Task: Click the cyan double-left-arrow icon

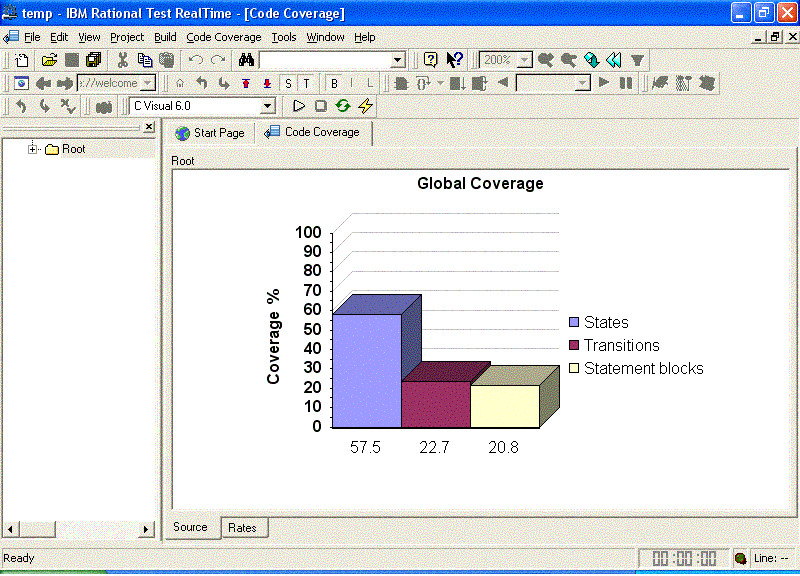Action: 614,60
